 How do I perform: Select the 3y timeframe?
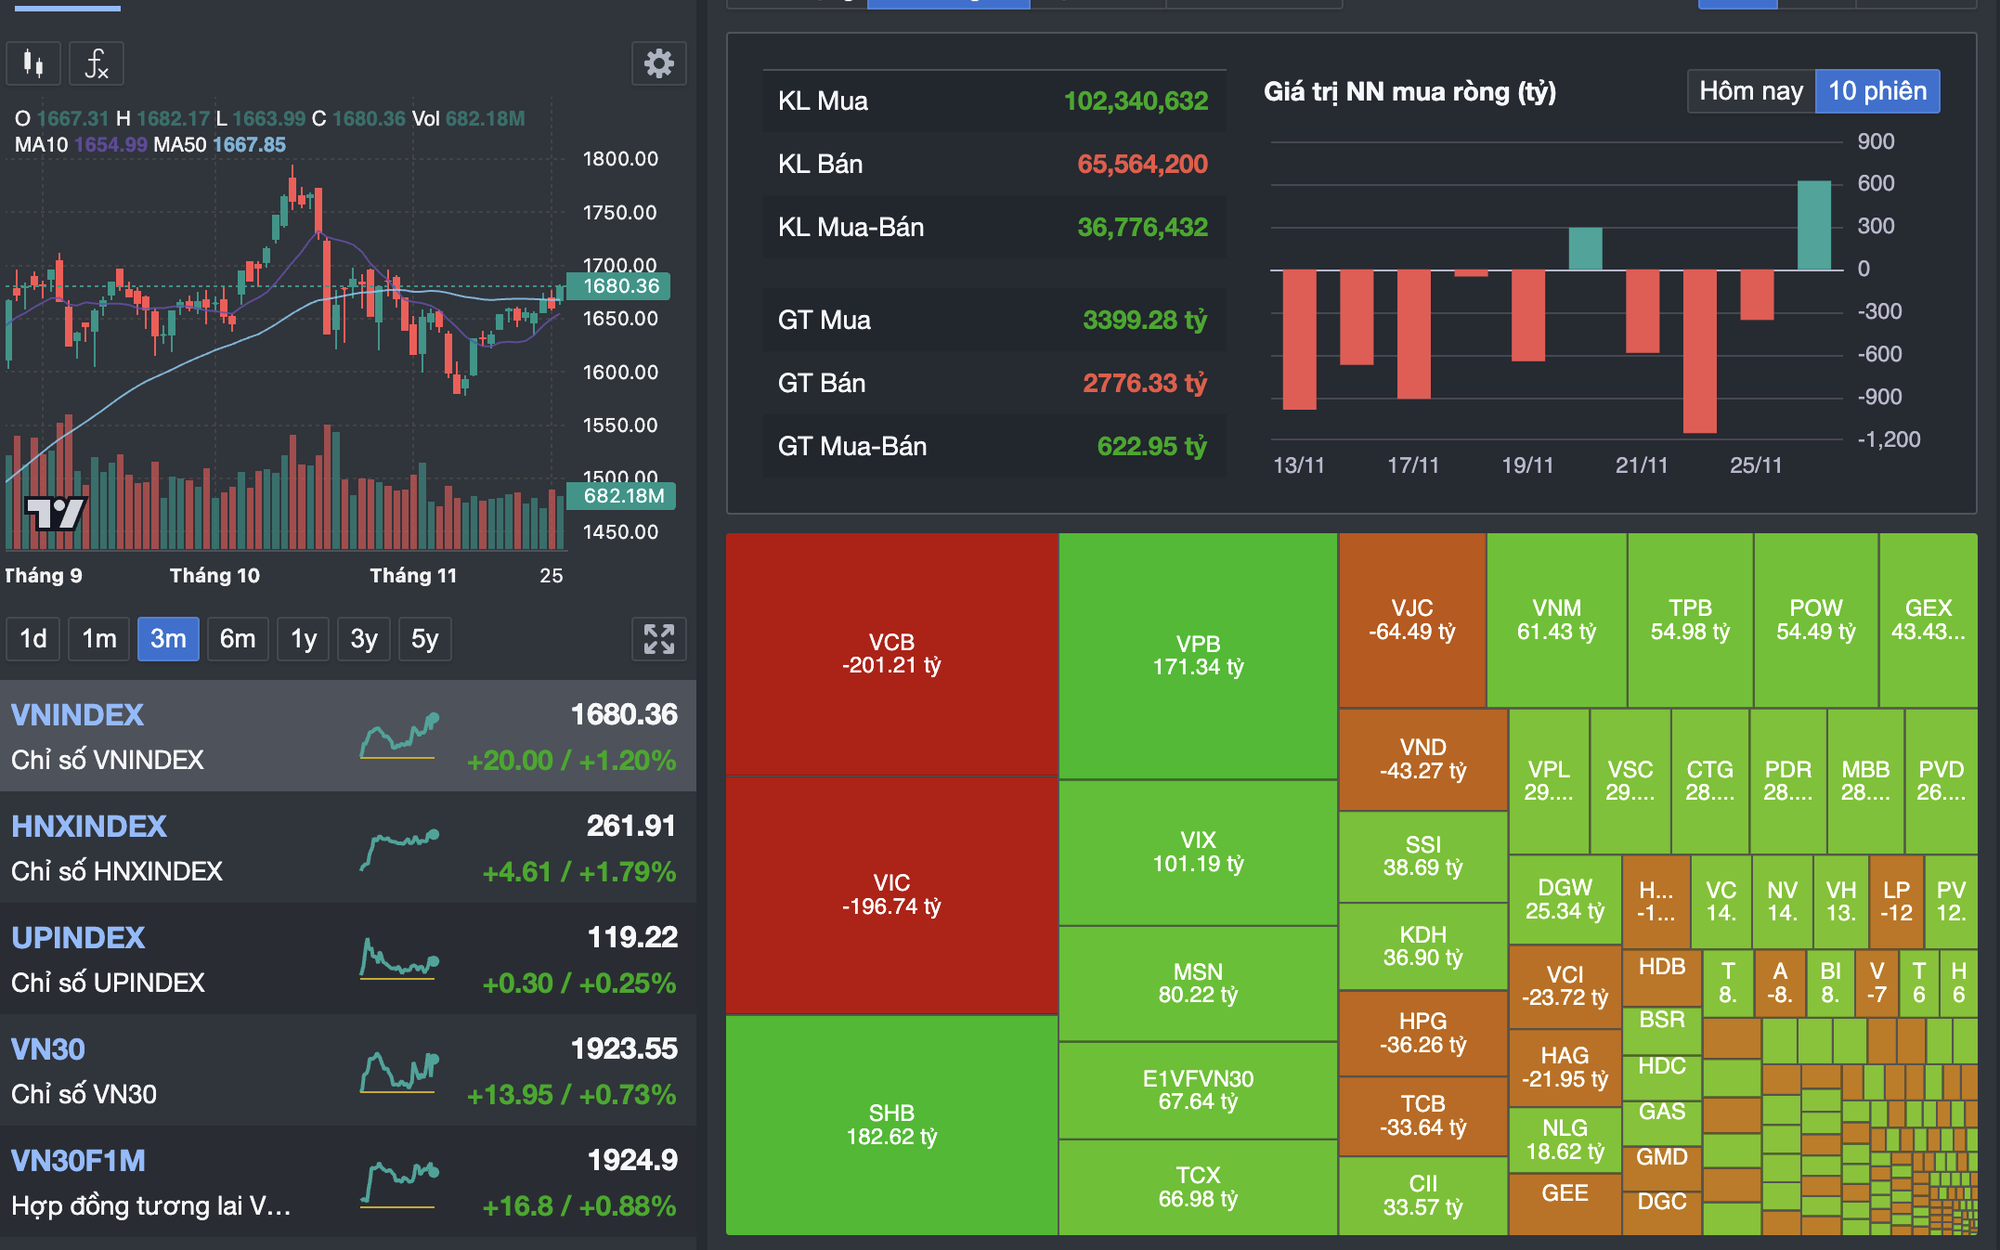364,639
